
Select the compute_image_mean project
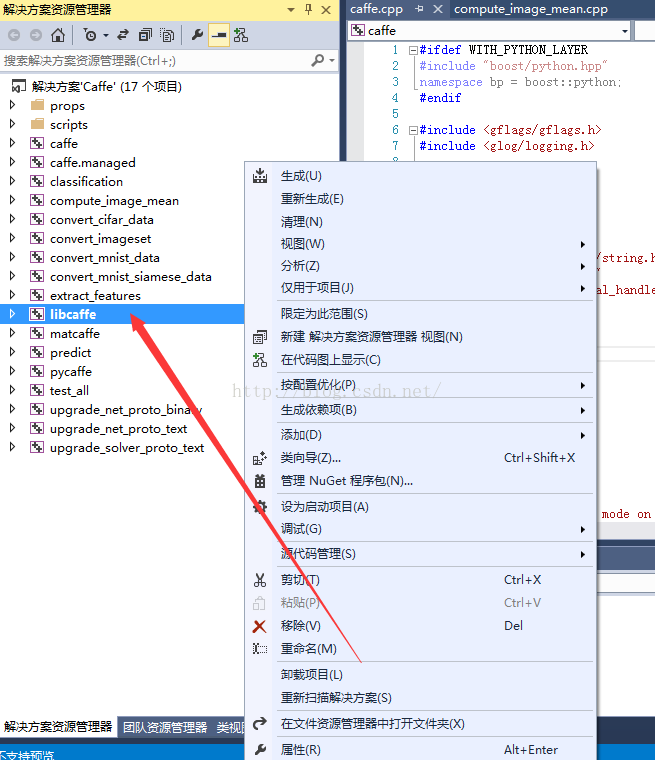tap(114, 200)
